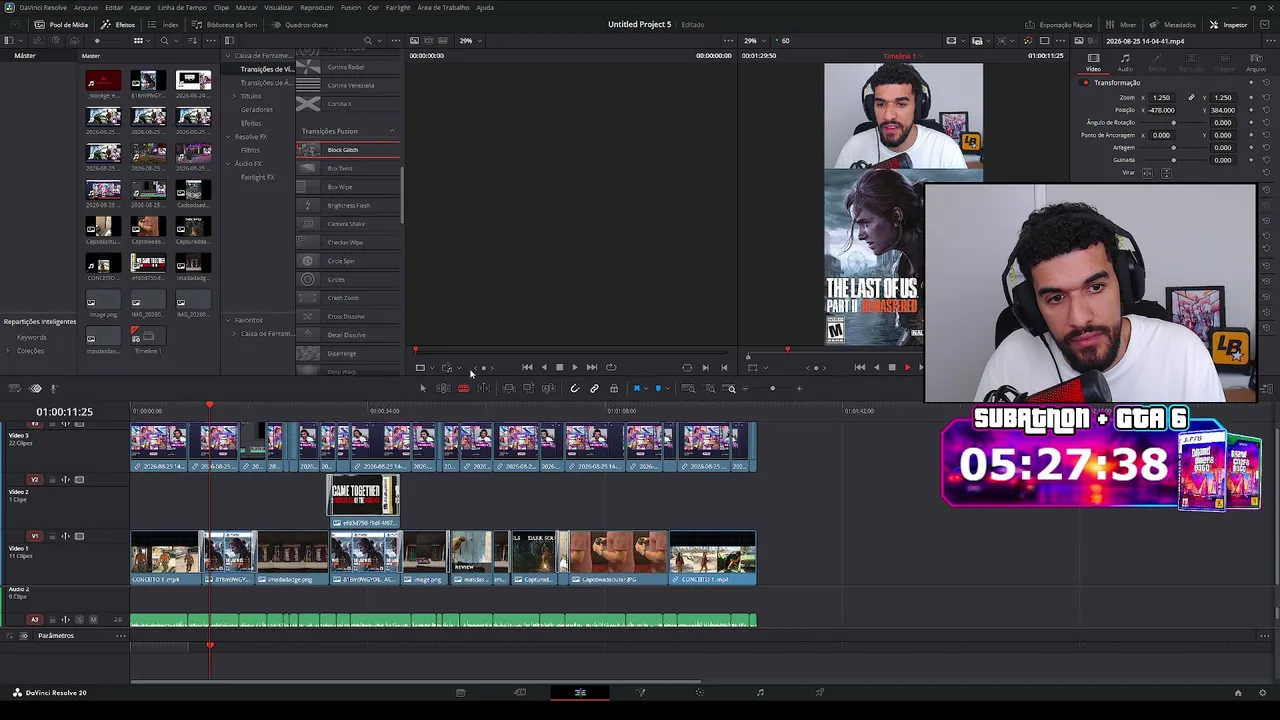Select the Cross Dissolve transition
The width and height of the screenshot is (1280, 720).
[348, 316]
